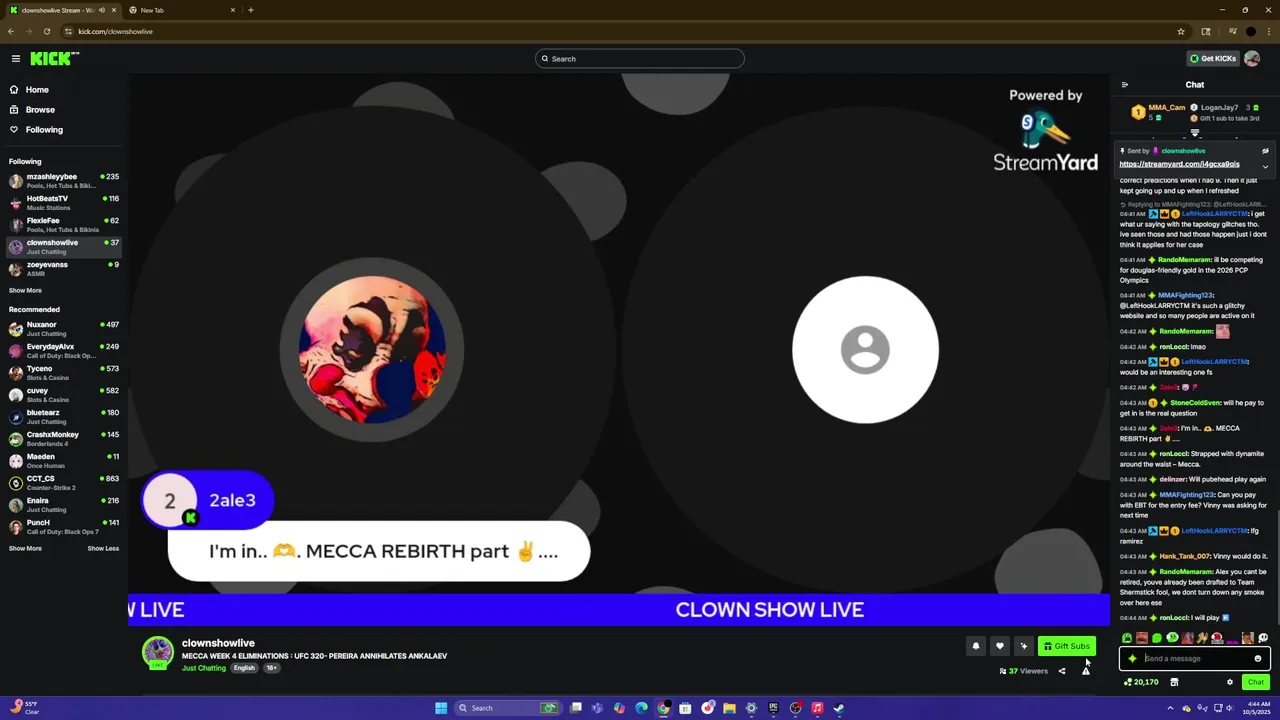Image resolution: width=1280 pixels, height=720 pixels.
Task: Report the stream warning icon
Action: click(1086, 671)
